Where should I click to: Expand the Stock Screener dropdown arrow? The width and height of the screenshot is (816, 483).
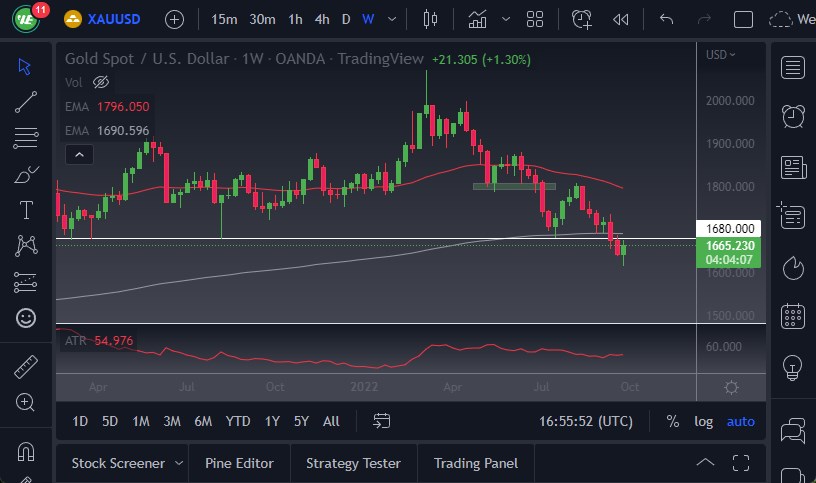pos(179,463)
